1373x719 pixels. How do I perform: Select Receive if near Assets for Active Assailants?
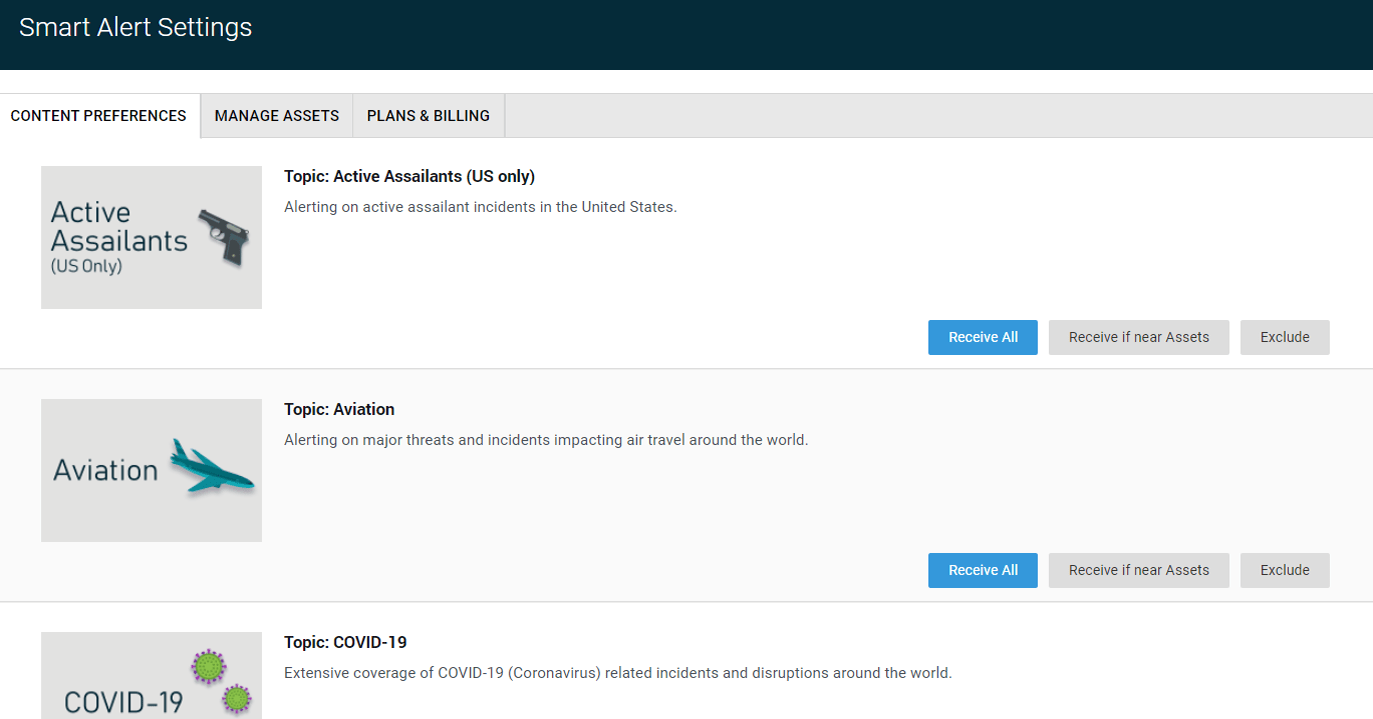1138,337
